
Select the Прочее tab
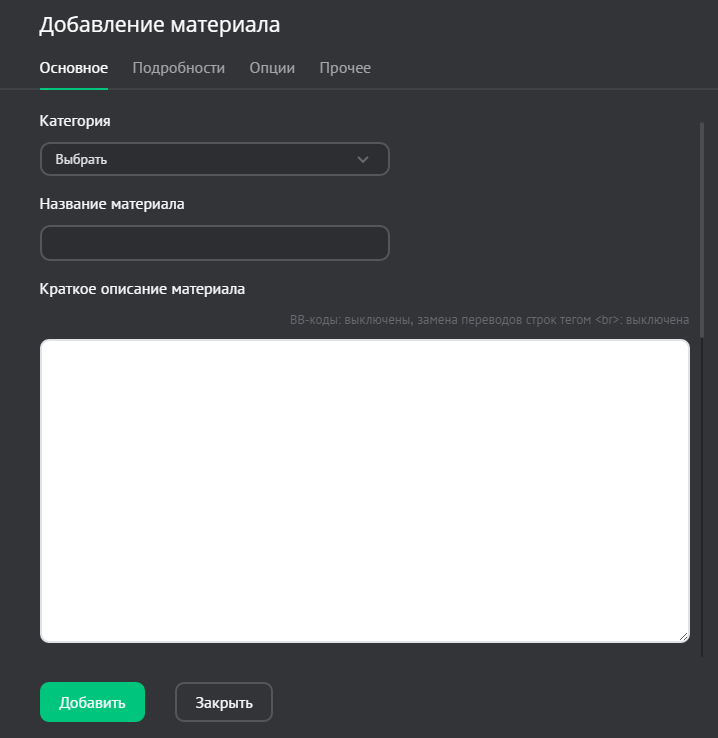coord(345,68)
